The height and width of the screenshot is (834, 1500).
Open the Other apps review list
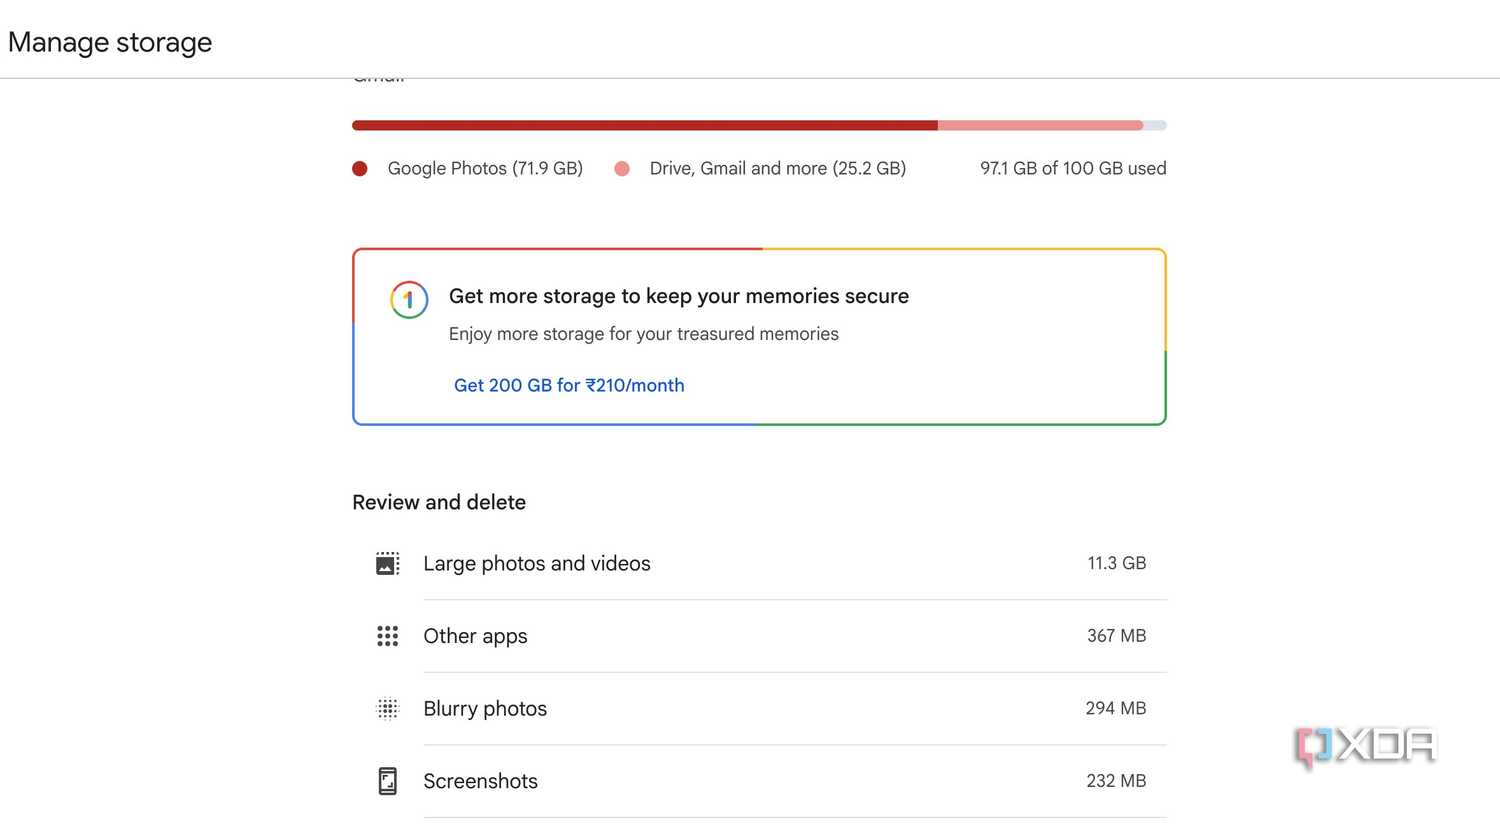click(760, 636)
